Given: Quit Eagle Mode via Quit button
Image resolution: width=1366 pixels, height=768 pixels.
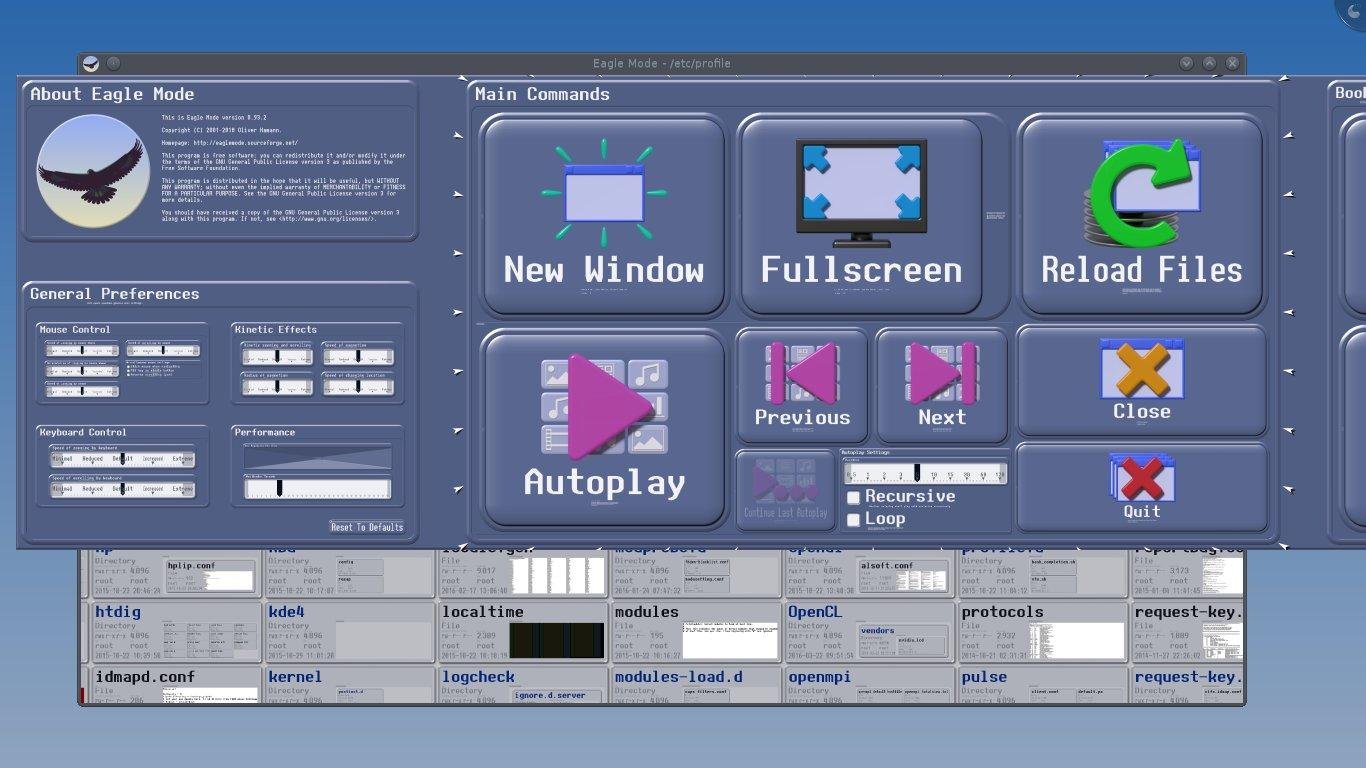Looking at the screenshot, I should click(x=1142, y=487).
